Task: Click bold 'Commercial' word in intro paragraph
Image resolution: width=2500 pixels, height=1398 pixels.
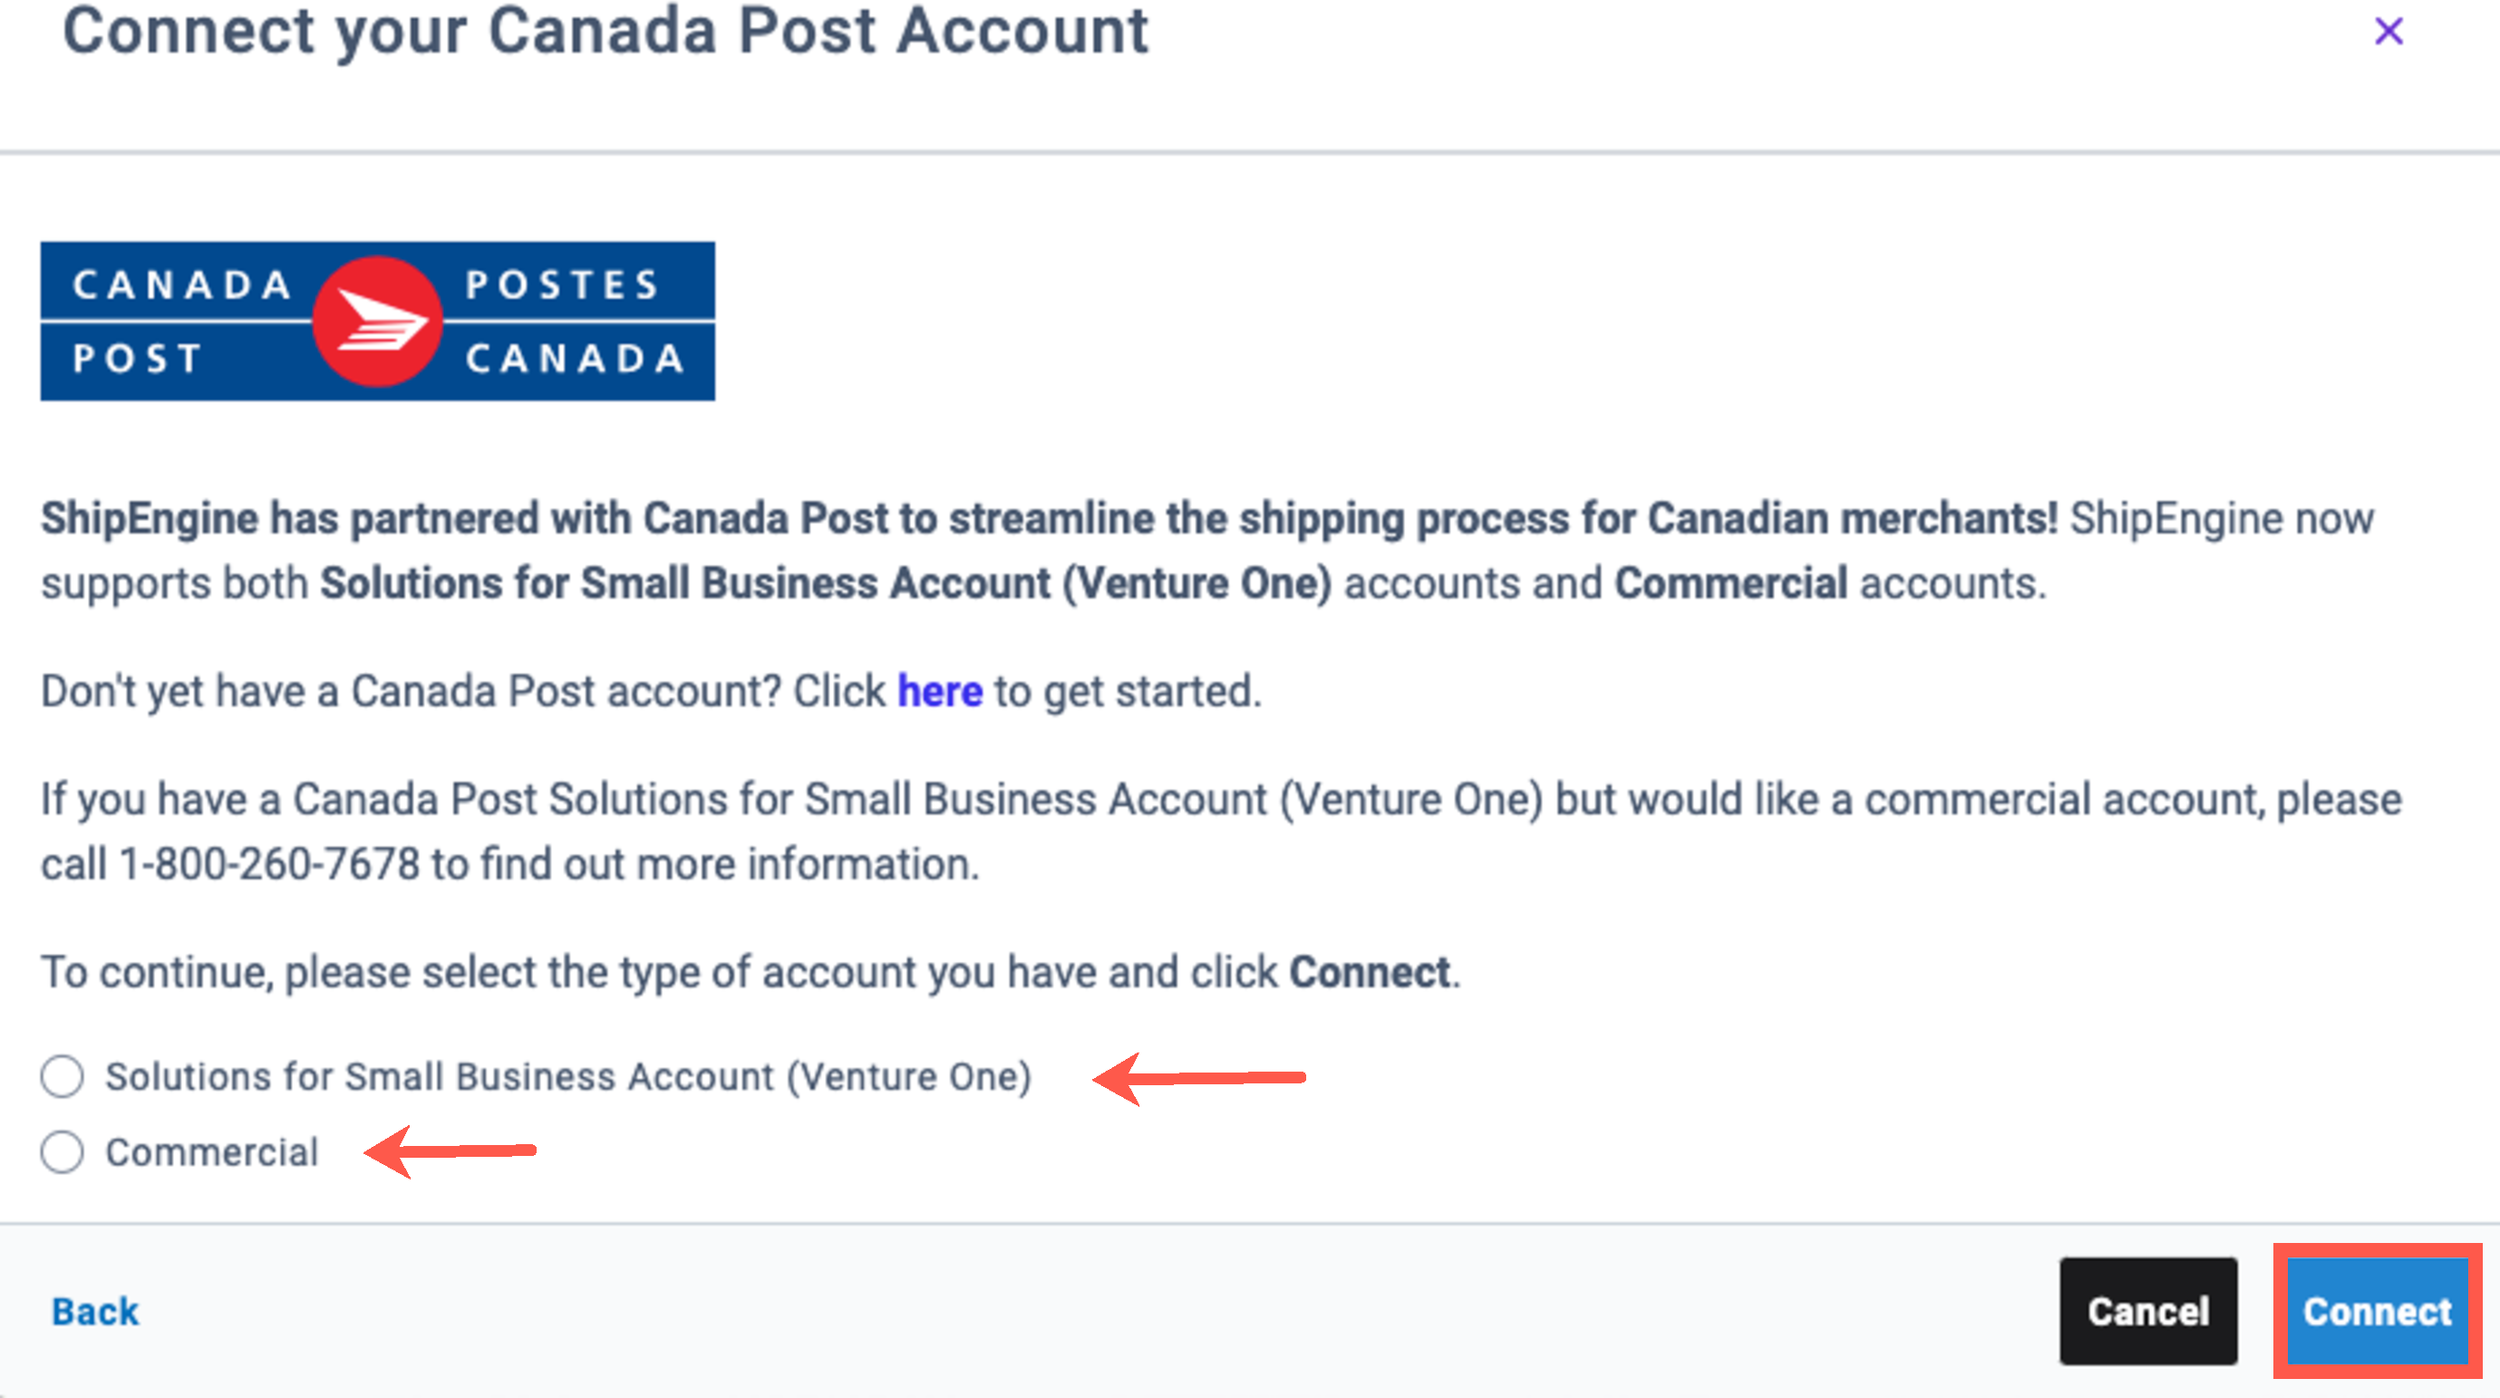Action: pyautogui.click(x=1731, y=583)
